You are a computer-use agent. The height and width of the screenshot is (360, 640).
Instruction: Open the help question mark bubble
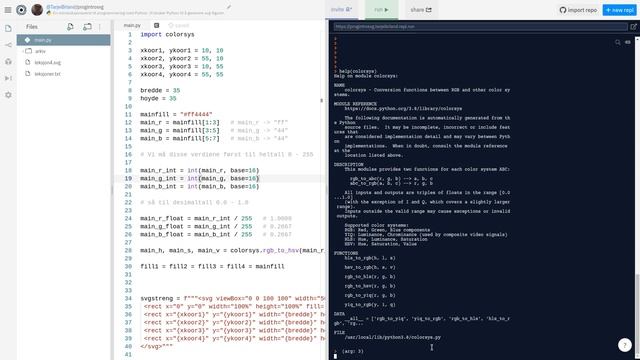point(624,345)
